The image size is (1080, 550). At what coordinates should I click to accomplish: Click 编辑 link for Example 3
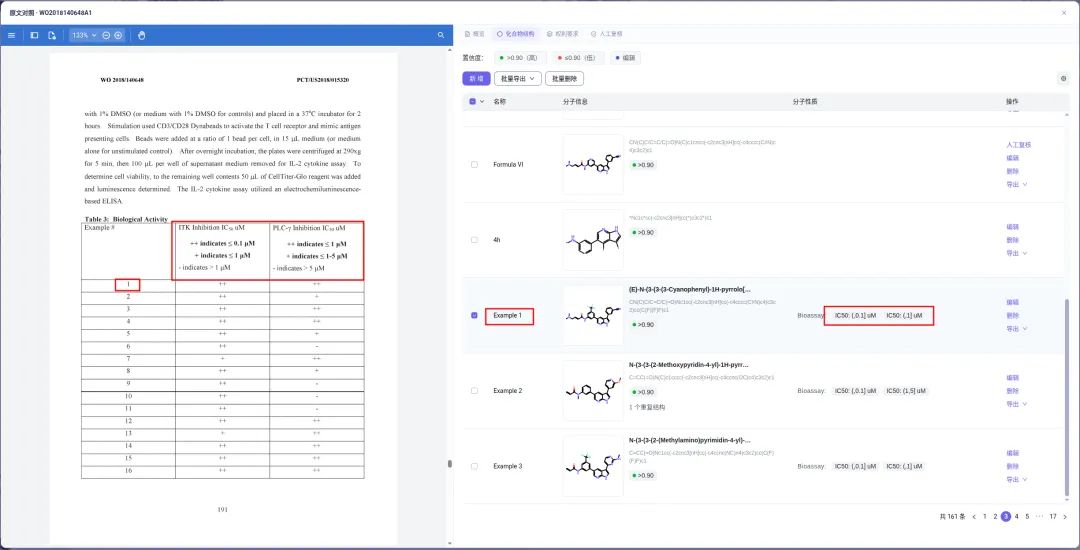point(1012,453)
